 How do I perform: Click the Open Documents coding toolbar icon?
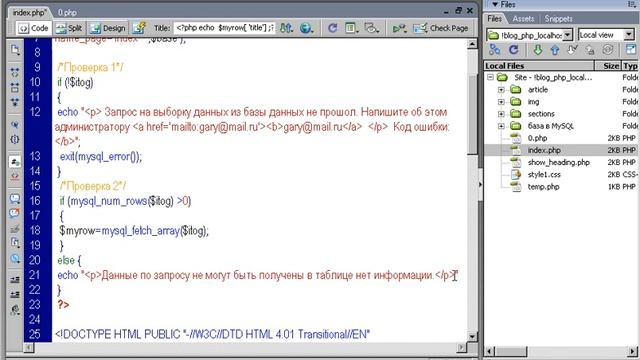(15, 50)
